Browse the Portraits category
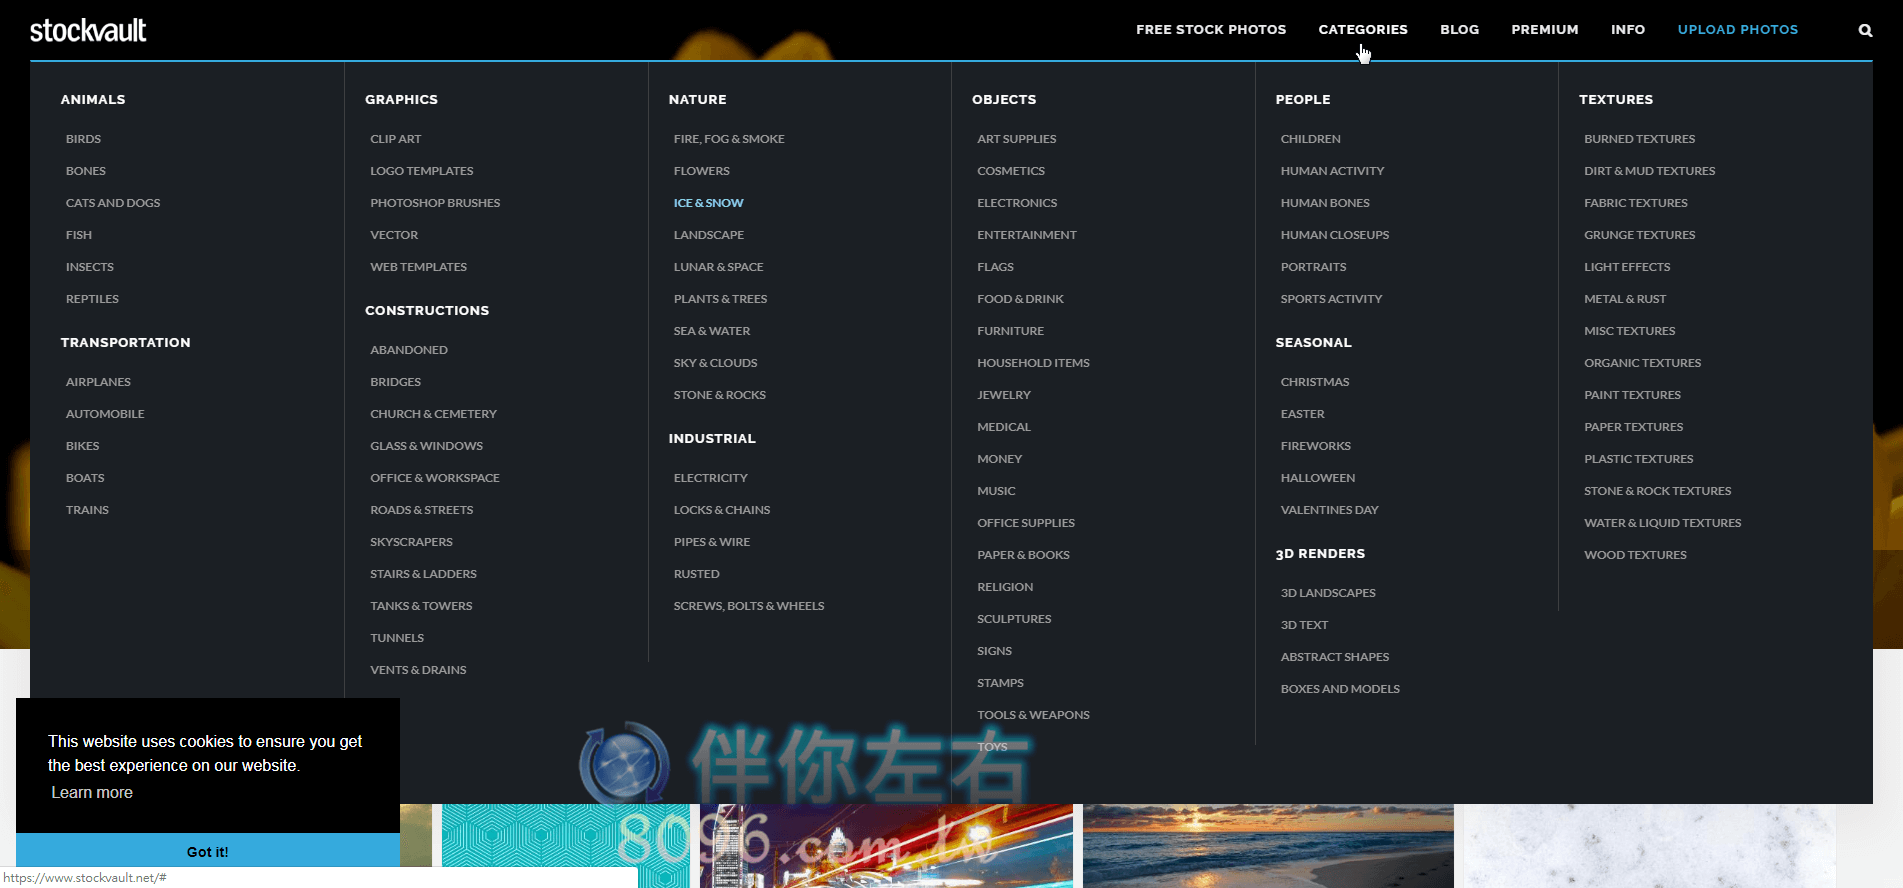 click(1313, 267)
